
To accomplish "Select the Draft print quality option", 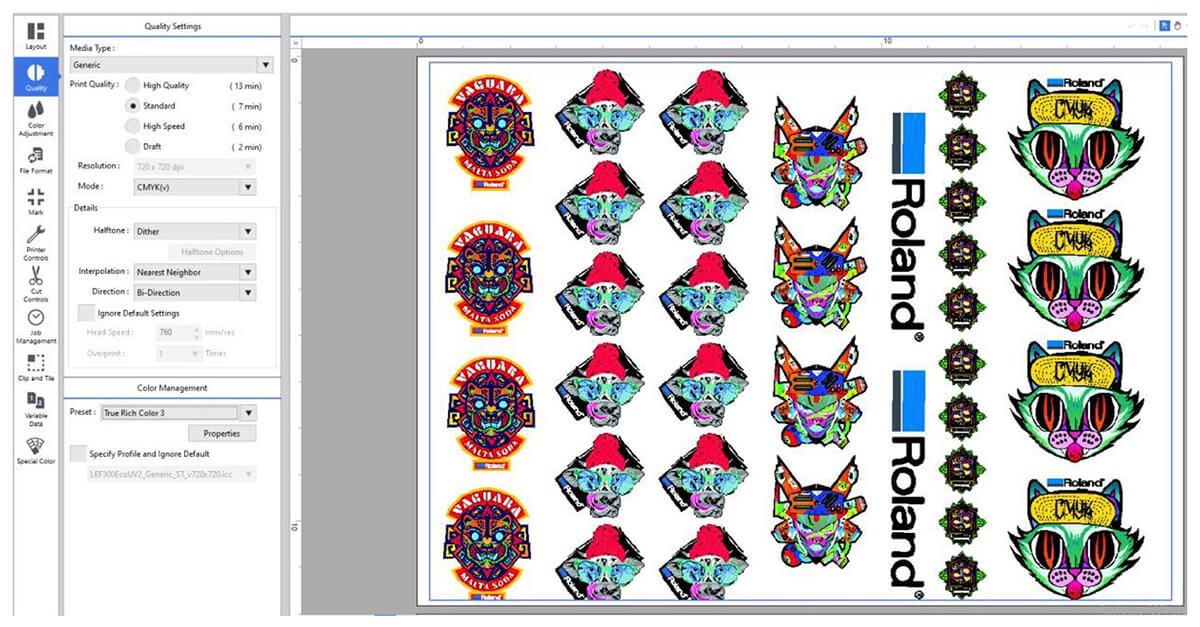I will [x=132, y=146].
